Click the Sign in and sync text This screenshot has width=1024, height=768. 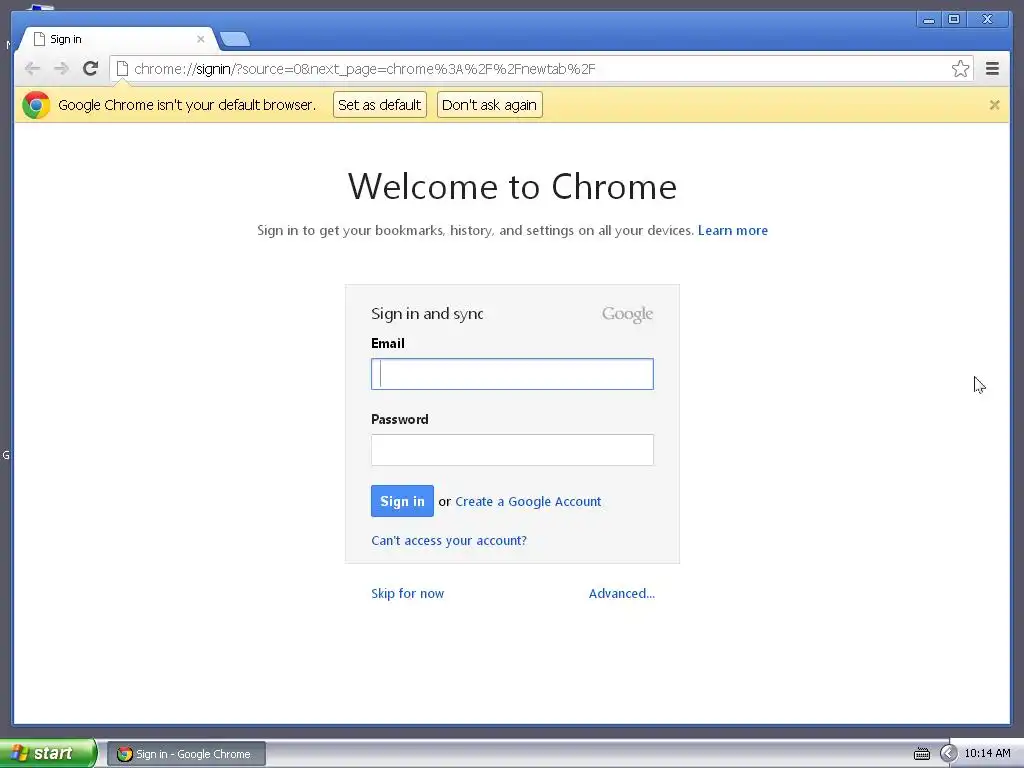pos(427,313)
